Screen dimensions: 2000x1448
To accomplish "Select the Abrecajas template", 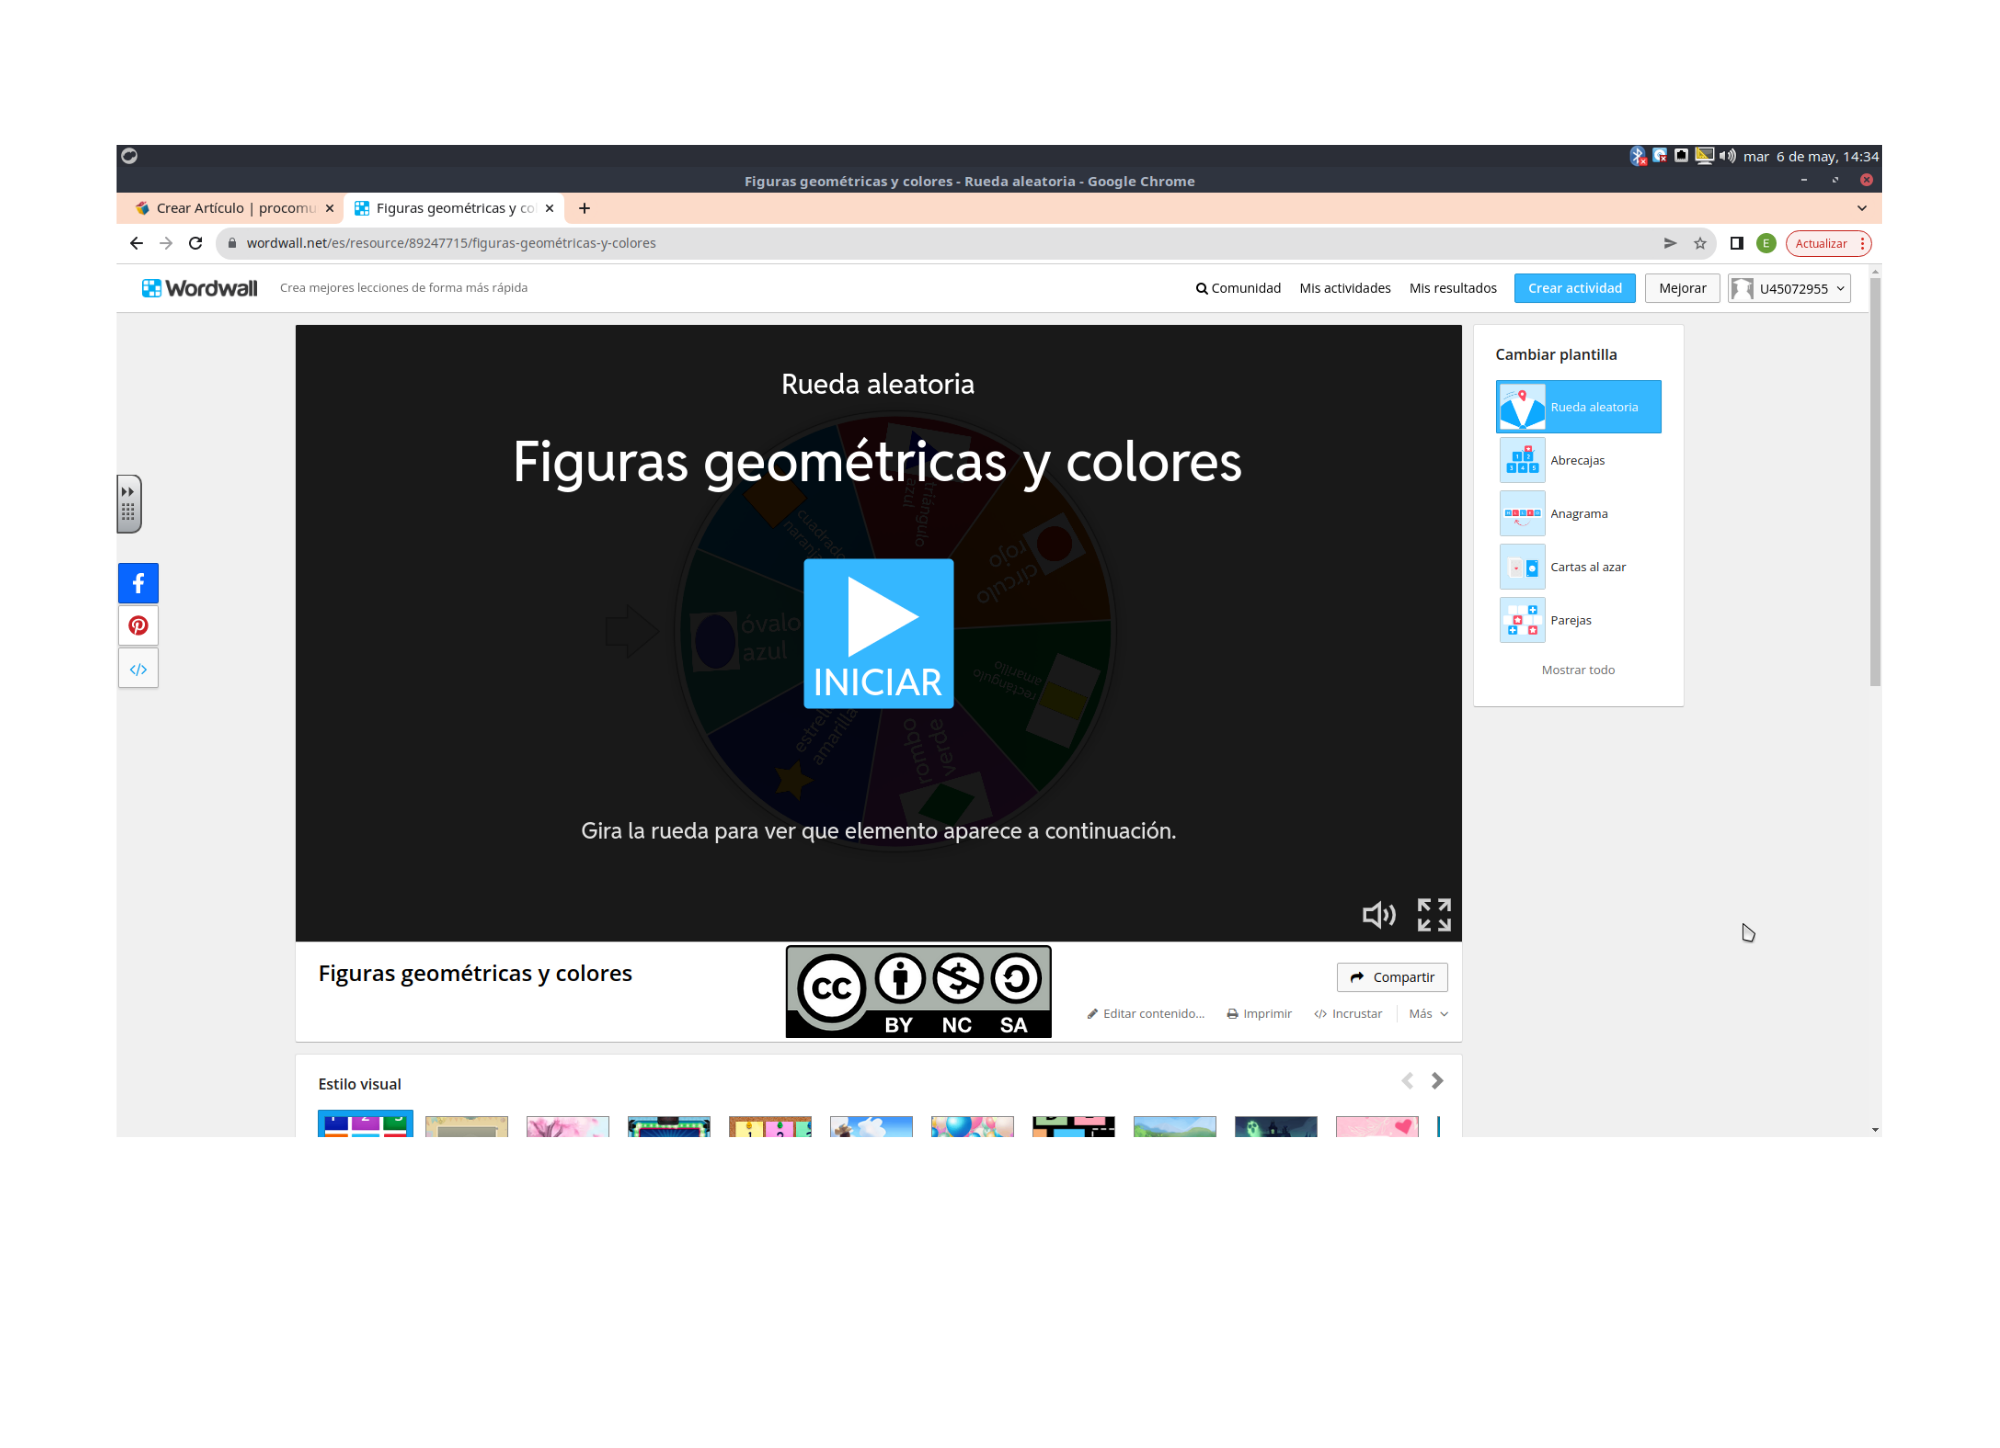I will (x=1577, y=460).
